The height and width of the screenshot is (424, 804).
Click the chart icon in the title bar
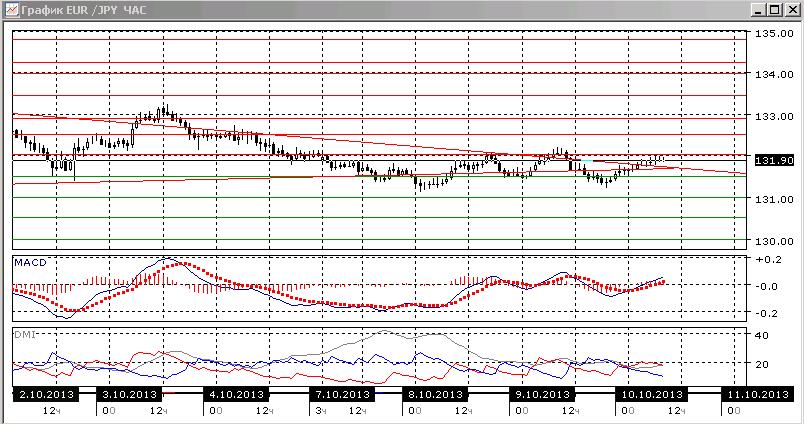(11, 10)
